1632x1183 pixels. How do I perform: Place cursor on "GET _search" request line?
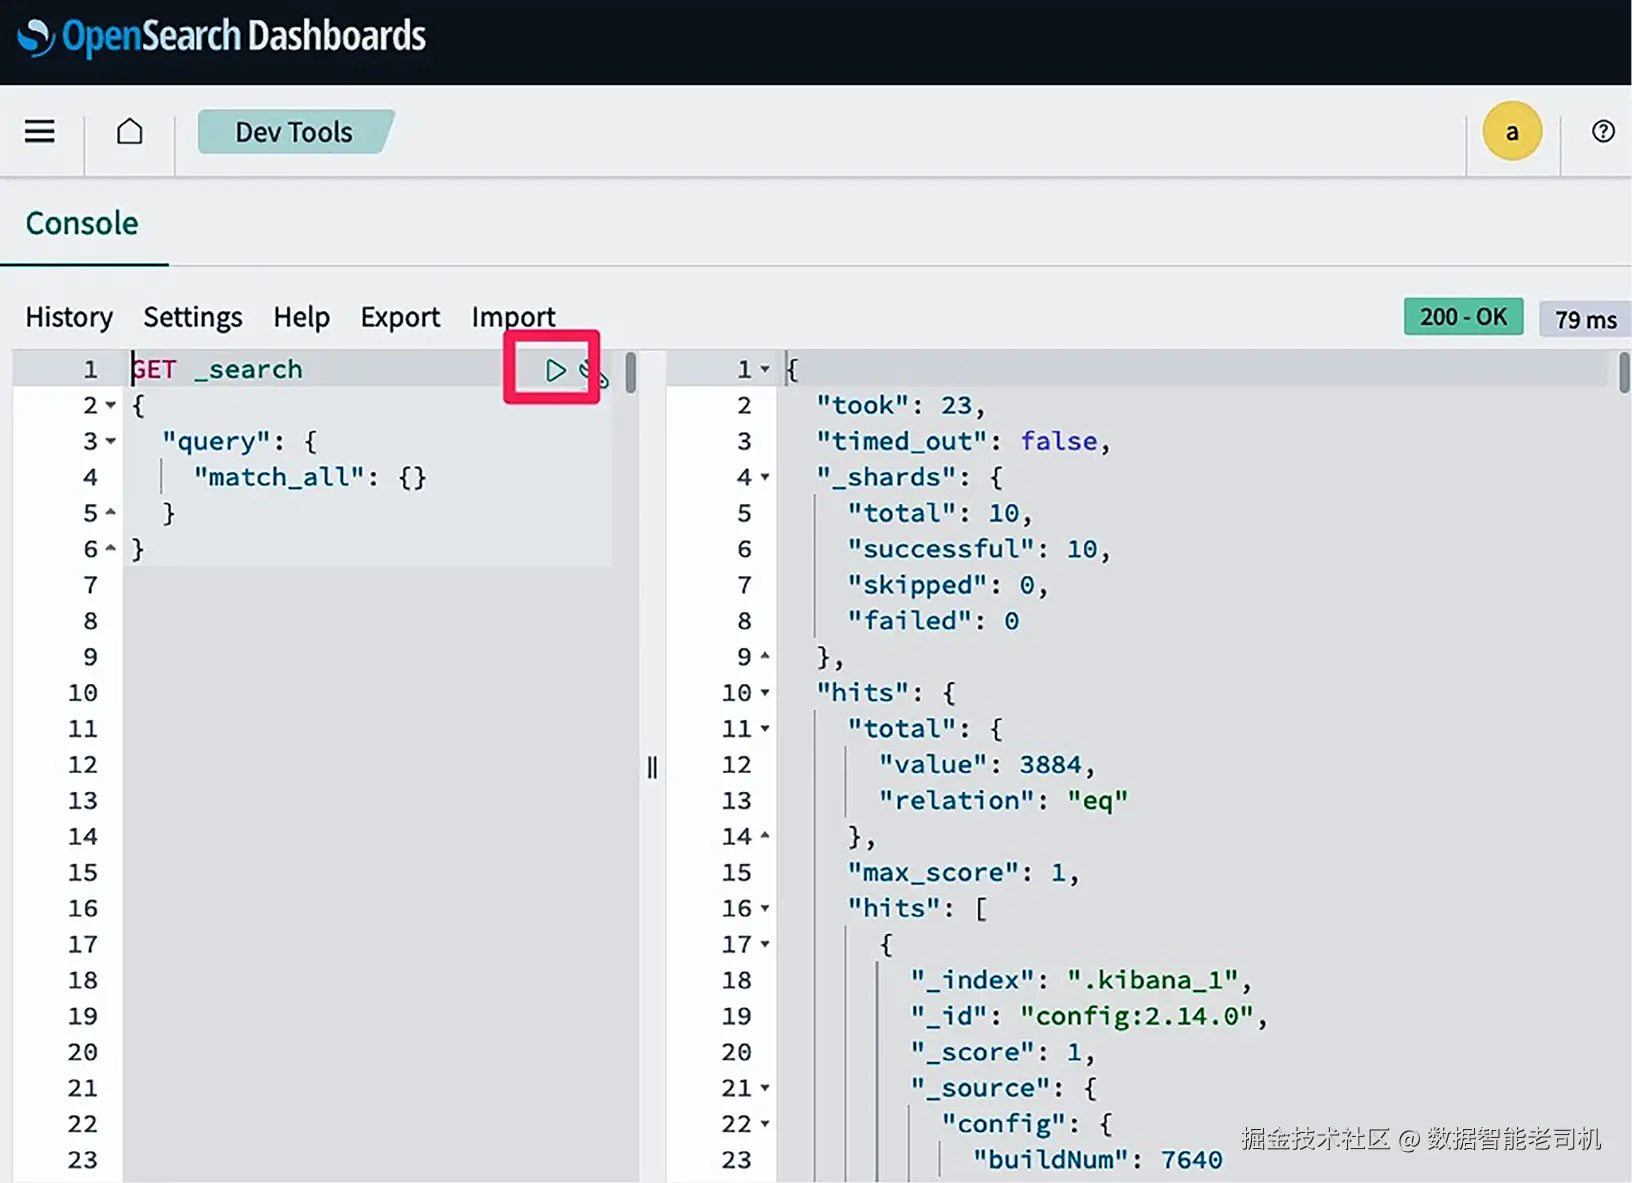(x=218, y=369)
